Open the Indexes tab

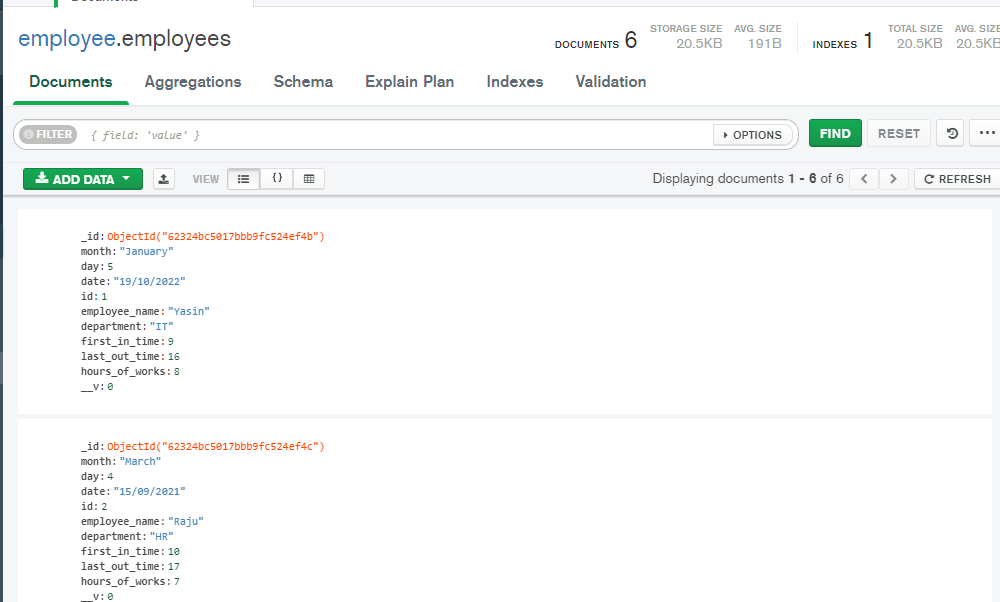tap(514, 82)
